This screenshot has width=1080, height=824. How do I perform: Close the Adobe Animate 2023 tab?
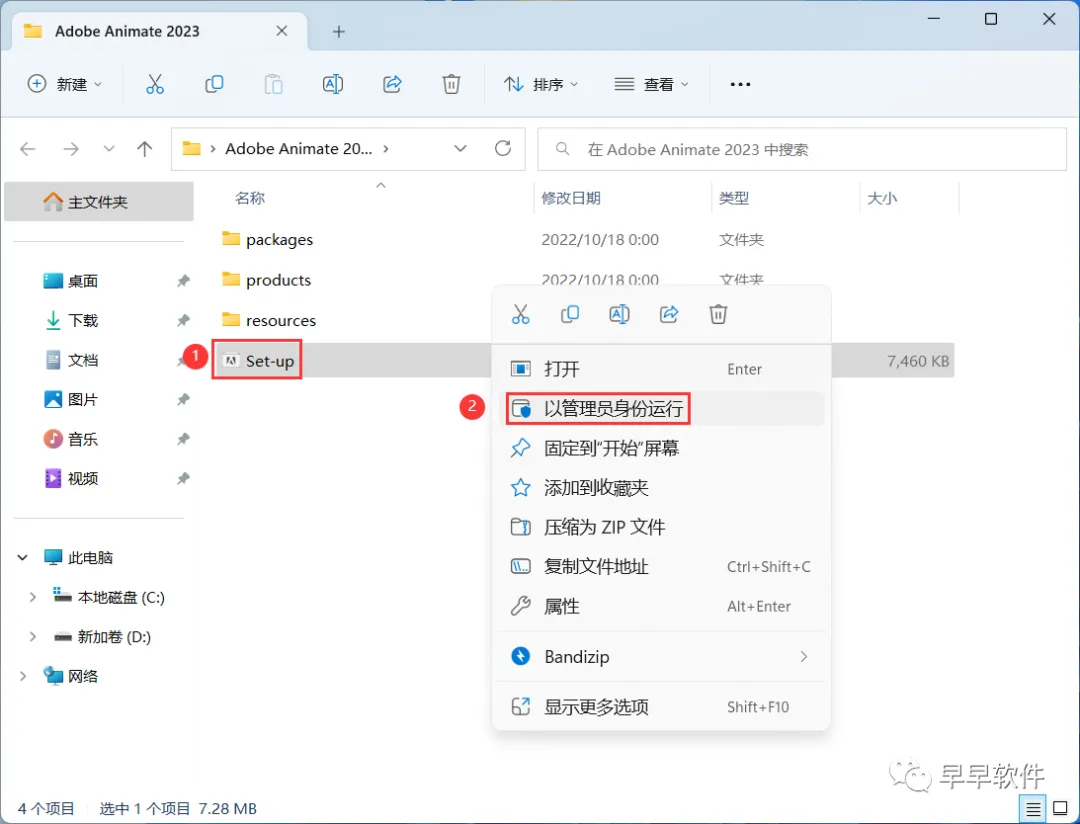pyautogui.click(x=282, y=31)
